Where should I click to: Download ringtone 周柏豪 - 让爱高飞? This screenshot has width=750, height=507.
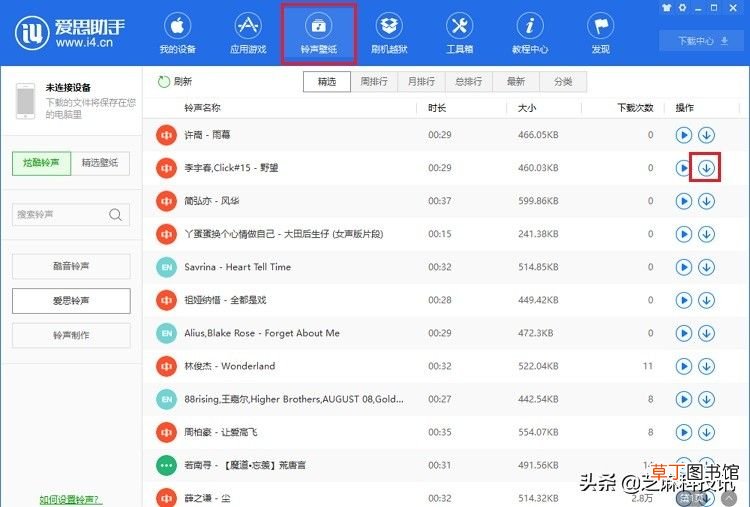(706, 432)
